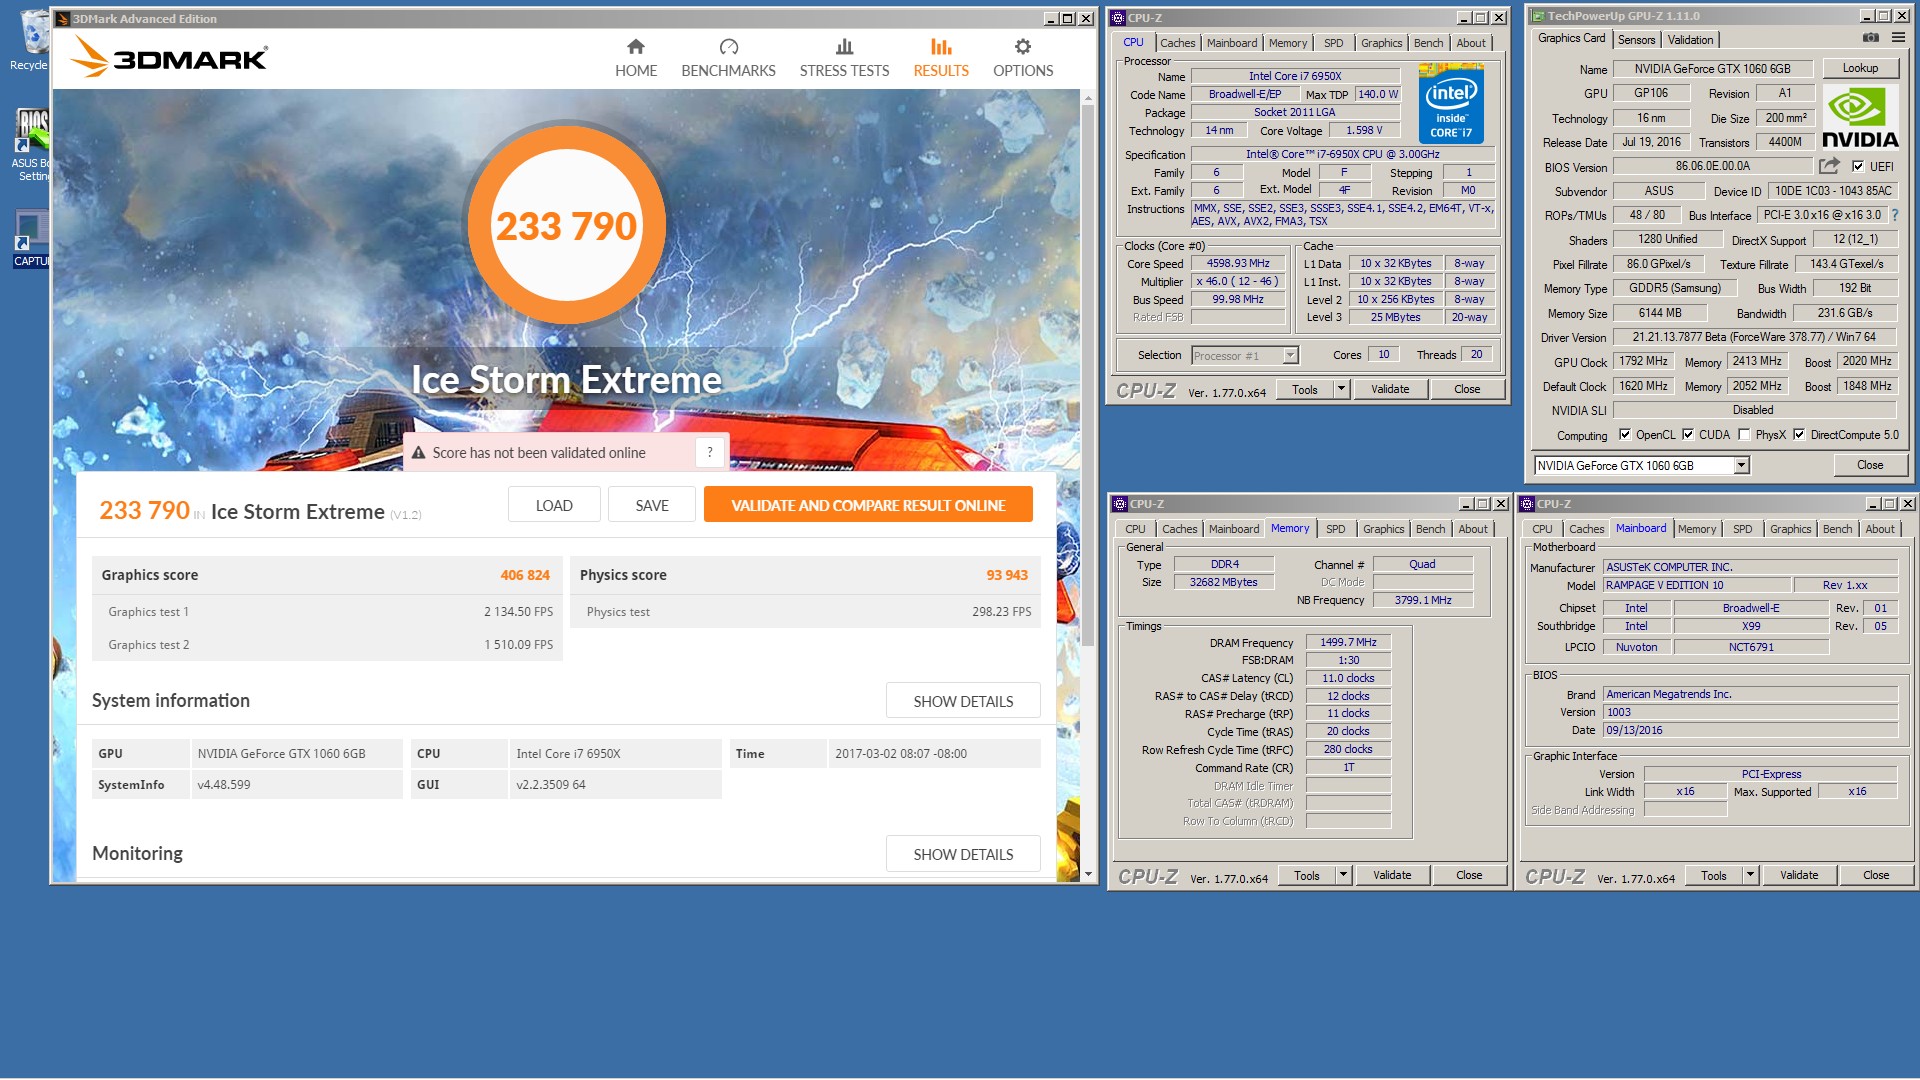Open the Sensors tab in GPU-Z
Image resolution: width=1920 pixels, height=1080 pixels.
(x=1636, y=40)
